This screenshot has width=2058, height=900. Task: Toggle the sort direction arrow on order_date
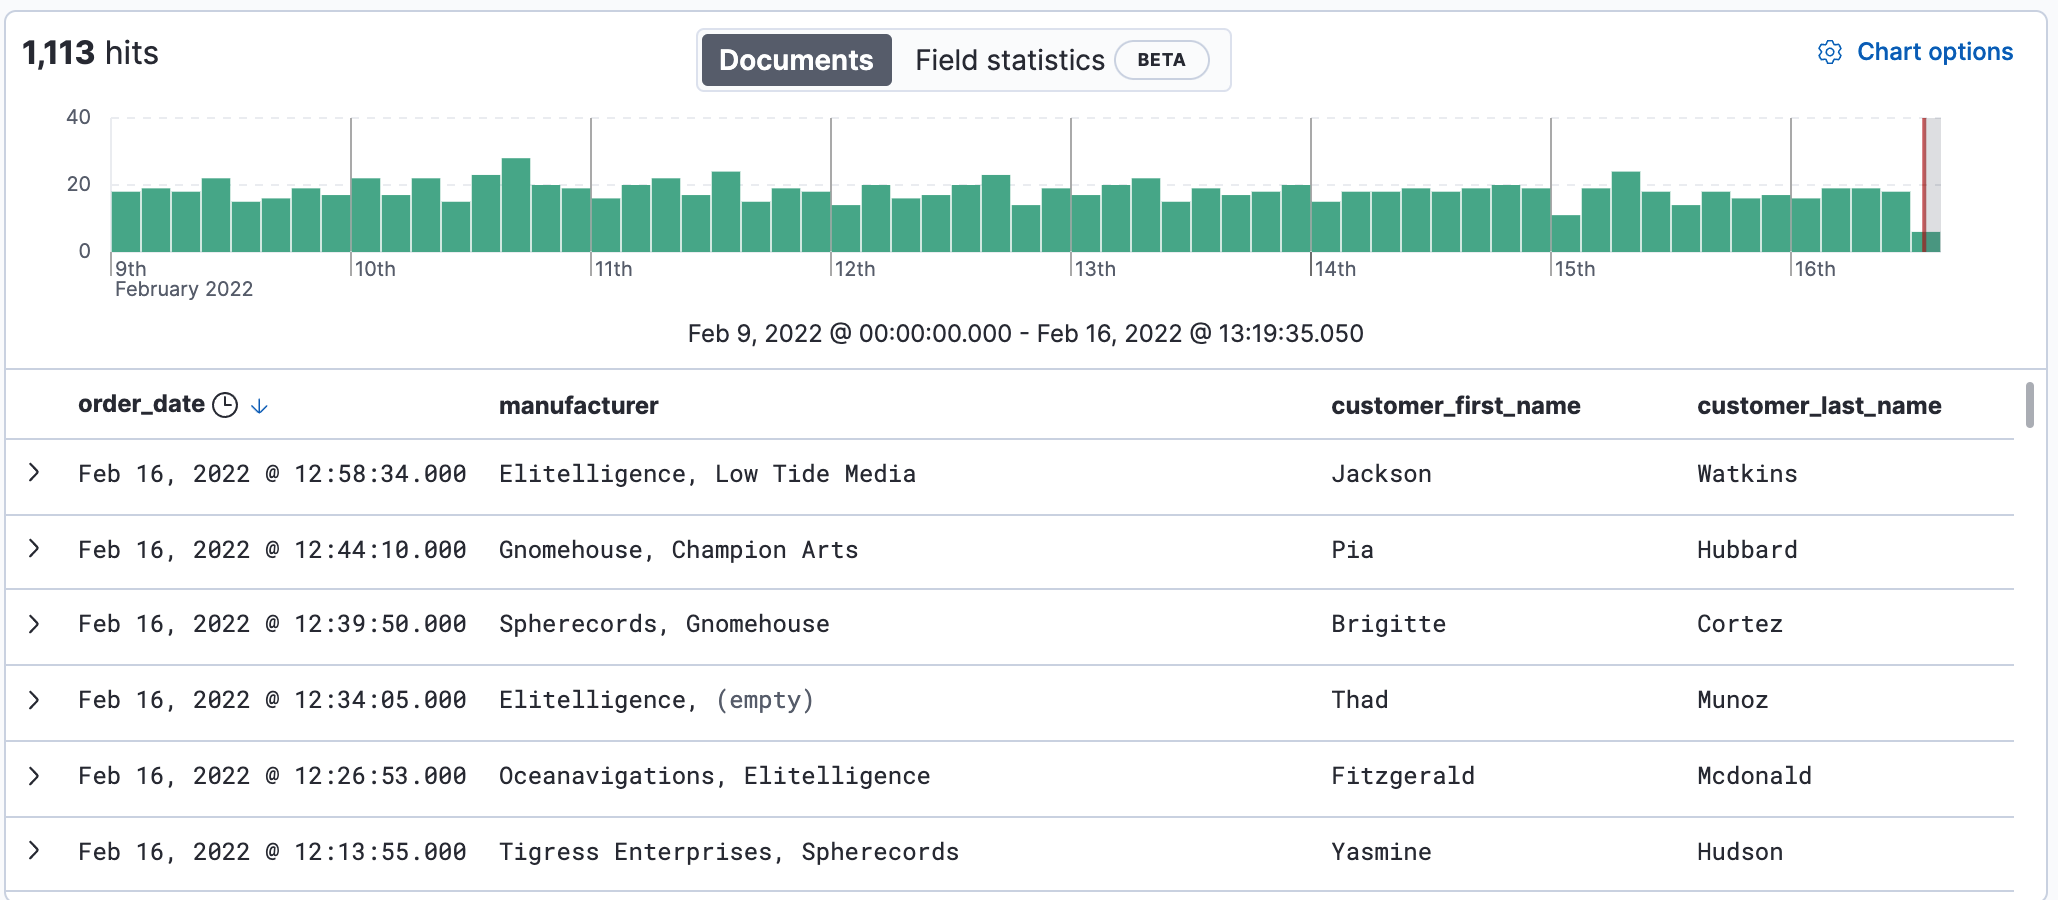click(x=259, y=407)
